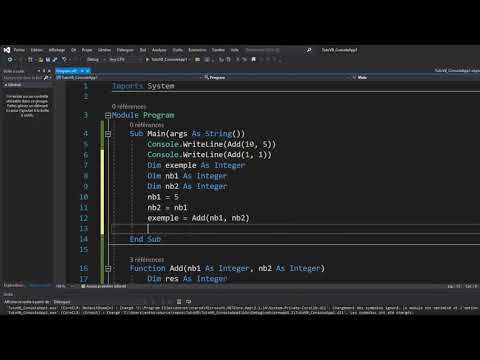
Task: Open the Outils menu
Action: tap(178, 50)
